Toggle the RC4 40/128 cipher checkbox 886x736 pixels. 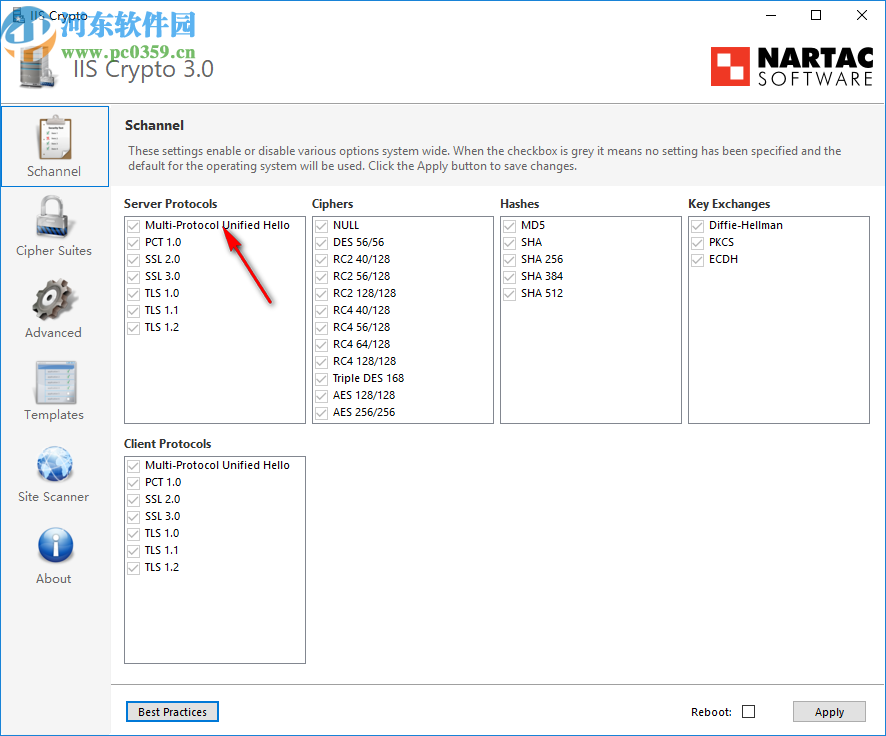pos(322,311)
